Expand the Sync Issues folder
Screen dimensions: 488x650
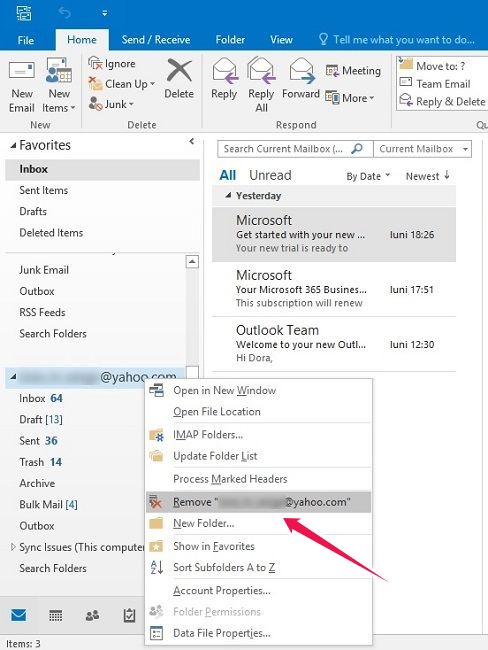tap(13, 547)
